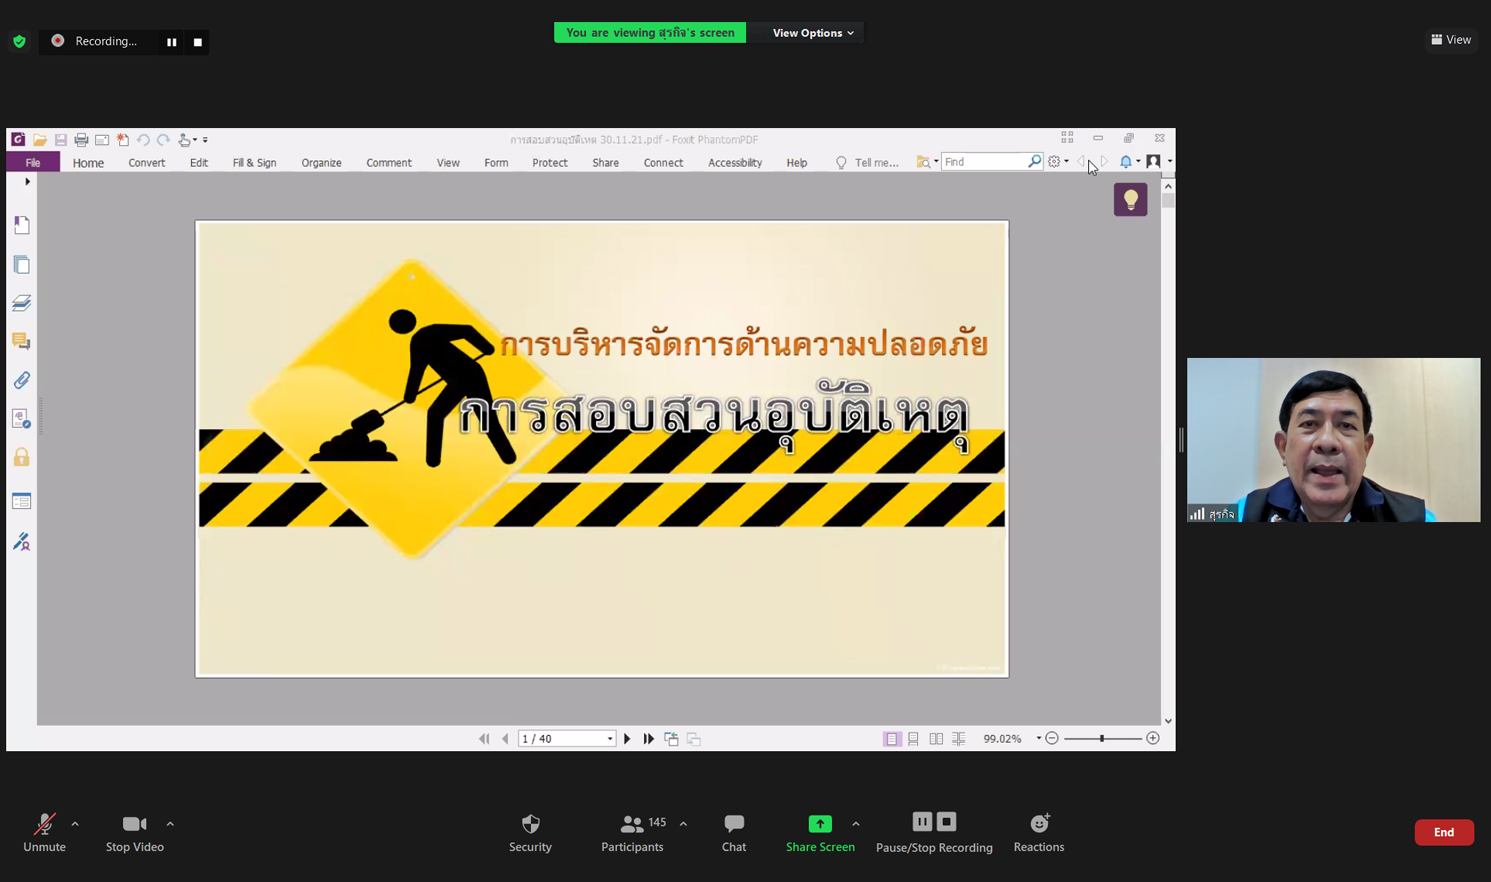Go to the last page button
Screen dimensions: 1491x882
coord(648,739)
